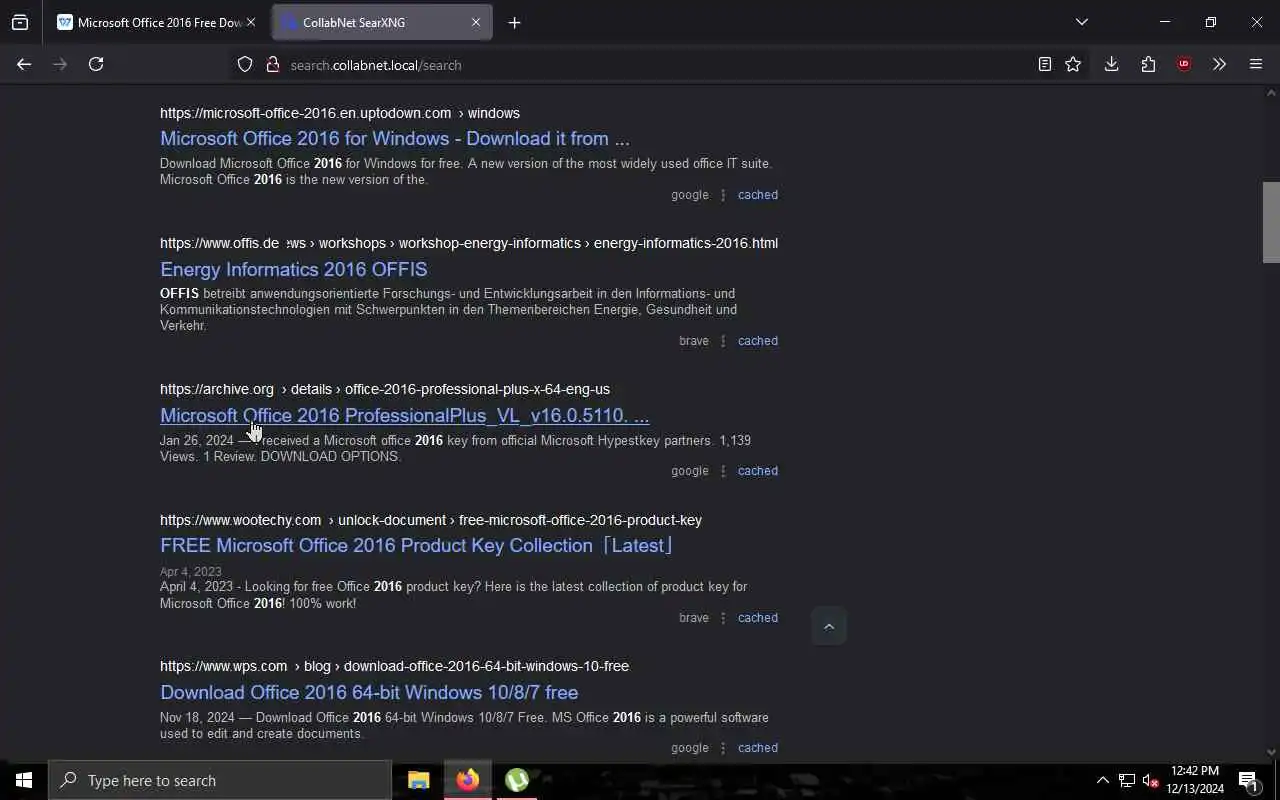Image resolution: width=1280 pixels, height=800 pixels.
Task: Open File Explorer from the taskbar
Action: 419,780
